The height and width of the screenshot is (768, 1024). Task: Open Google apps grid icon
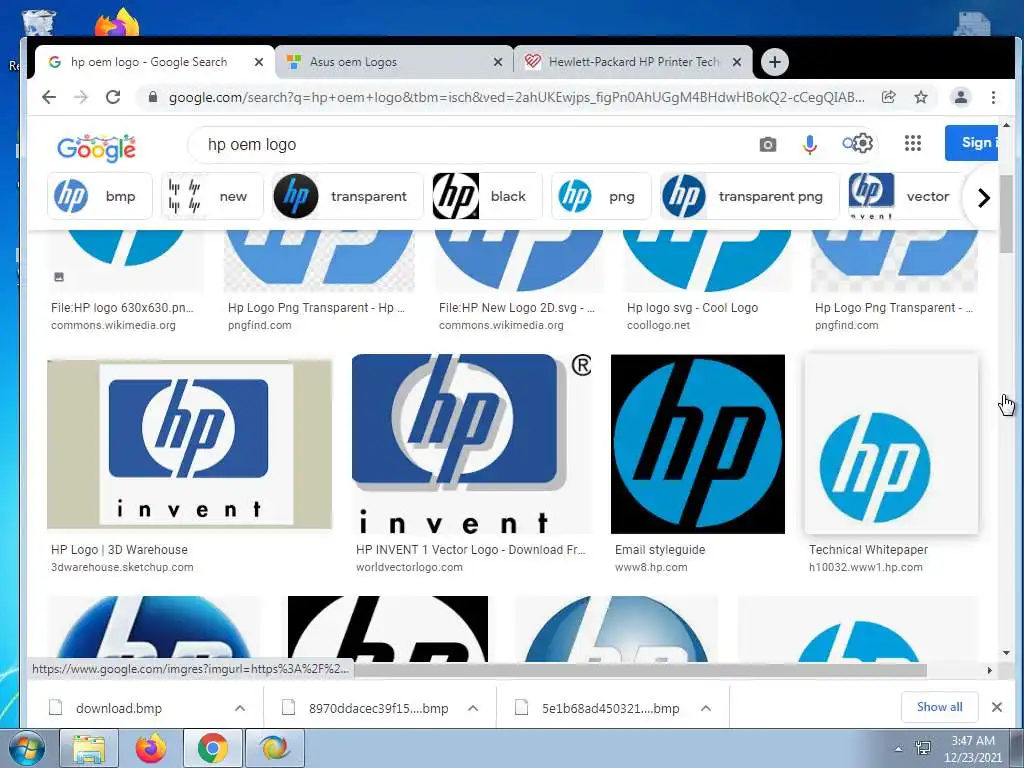tap(913, 143)
